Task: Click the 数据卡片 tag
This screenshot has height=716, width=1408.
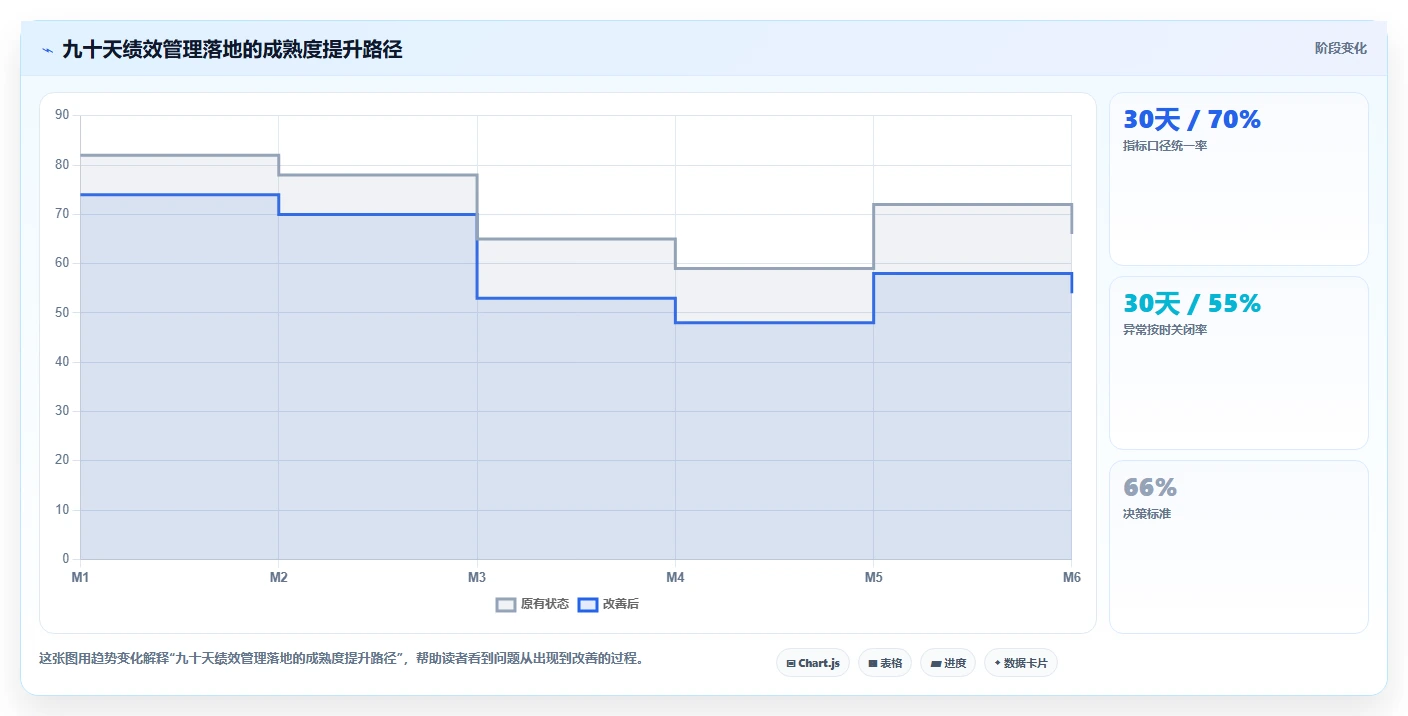Action: coord(1021,663)
